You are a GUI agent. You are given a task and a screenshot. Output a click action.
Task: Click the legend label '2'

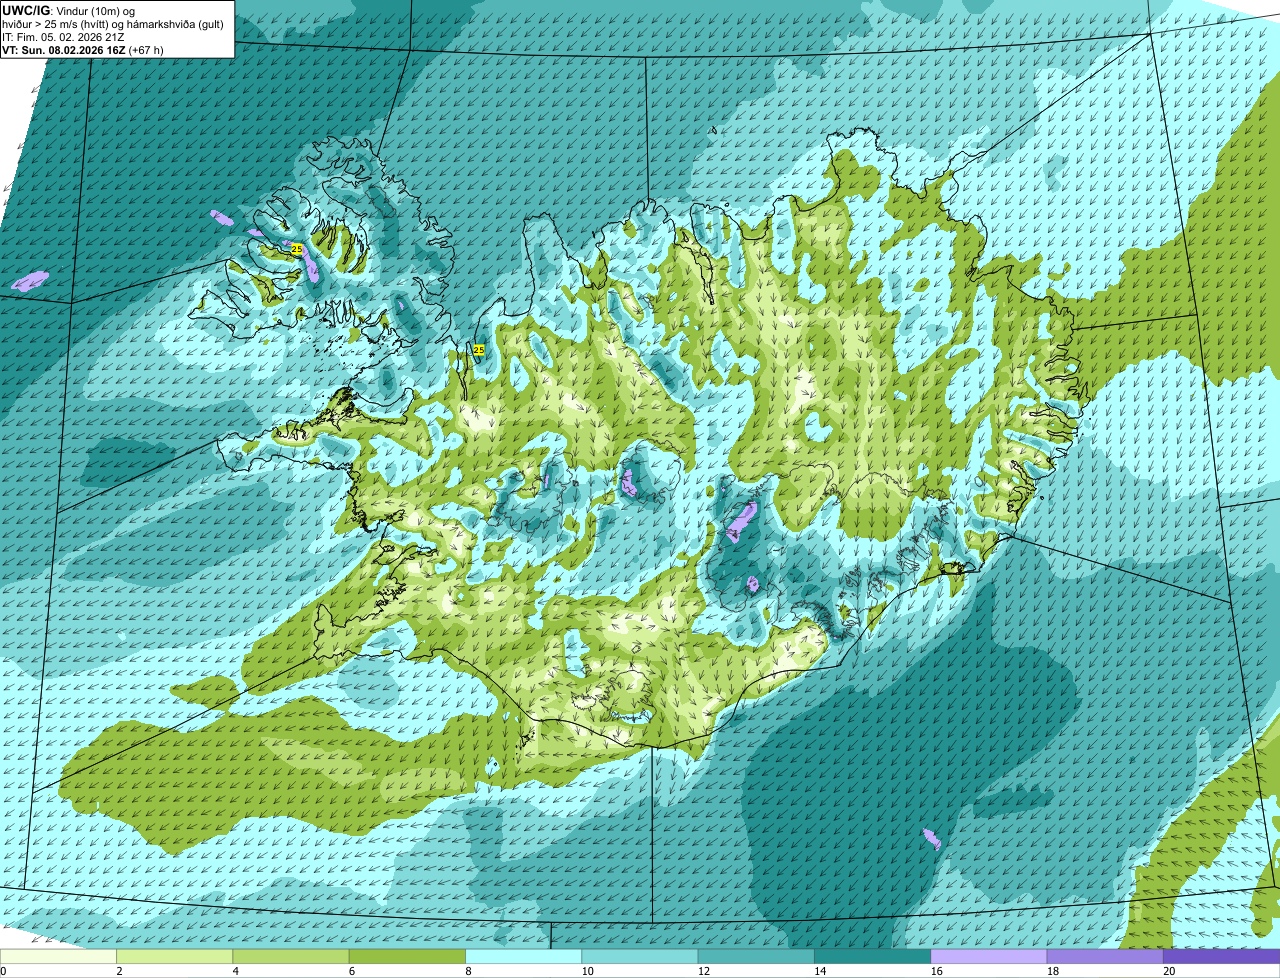[119, 971]
